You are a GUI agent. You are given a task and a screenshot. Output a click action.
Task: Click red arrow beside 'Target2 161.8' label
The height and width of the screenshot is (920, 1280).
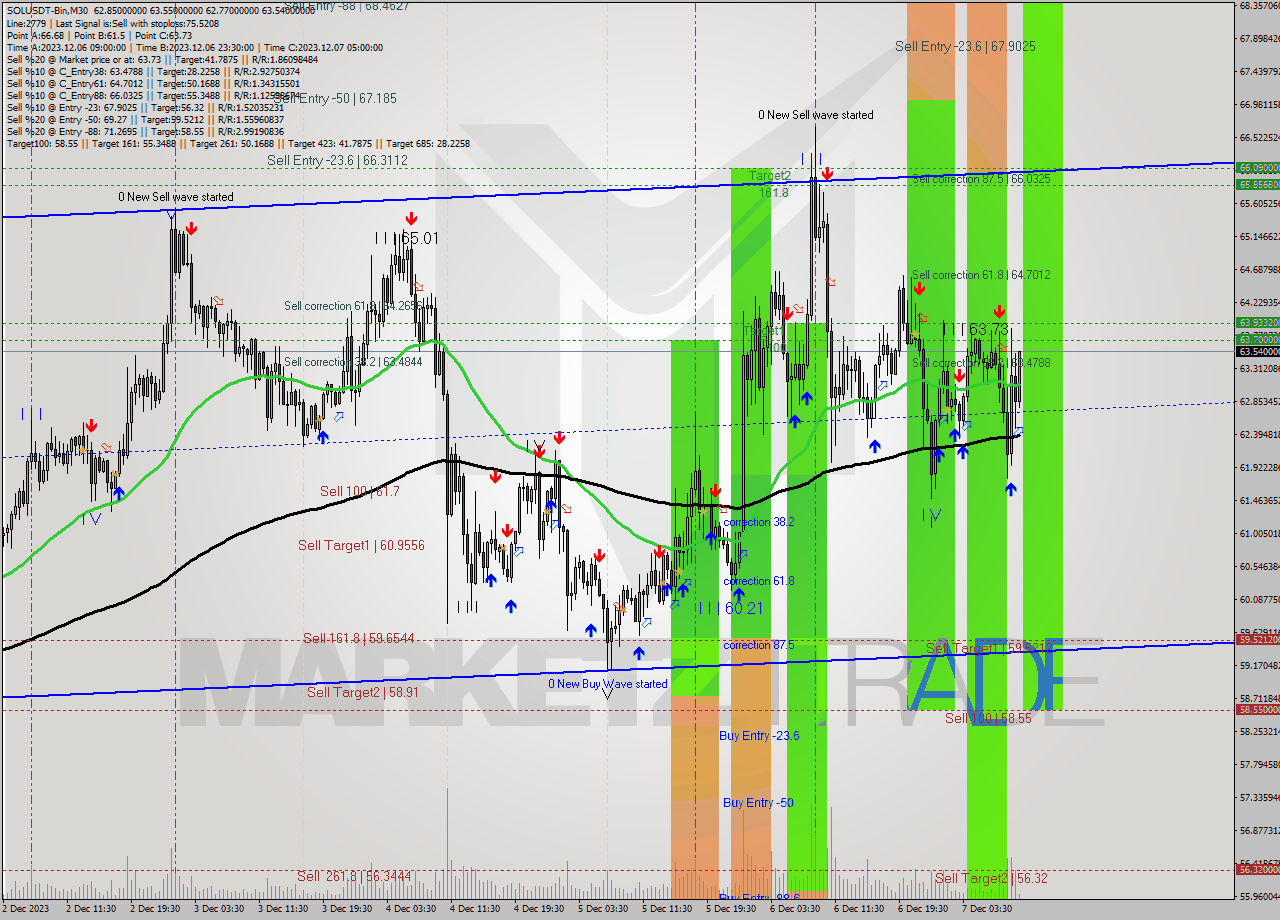click(x=827, y=174)
